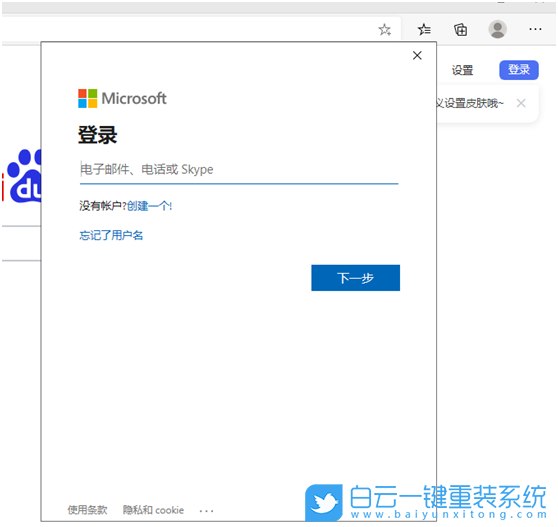Close the Microsoft sign-in dialog
The image size is (558, 527).
pos(417,56)
